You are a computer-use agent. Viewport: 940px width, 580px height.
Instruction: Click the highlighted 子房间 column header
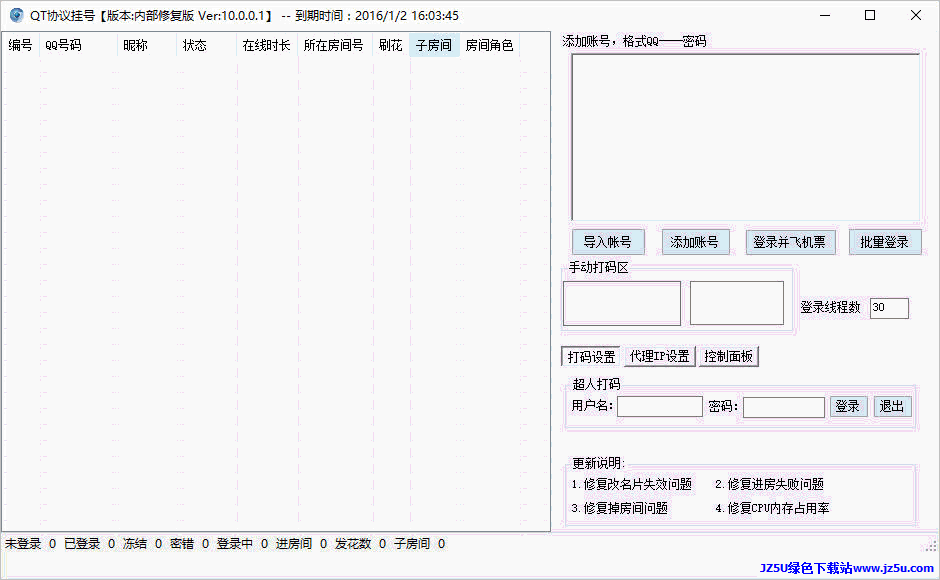[435, 45]
